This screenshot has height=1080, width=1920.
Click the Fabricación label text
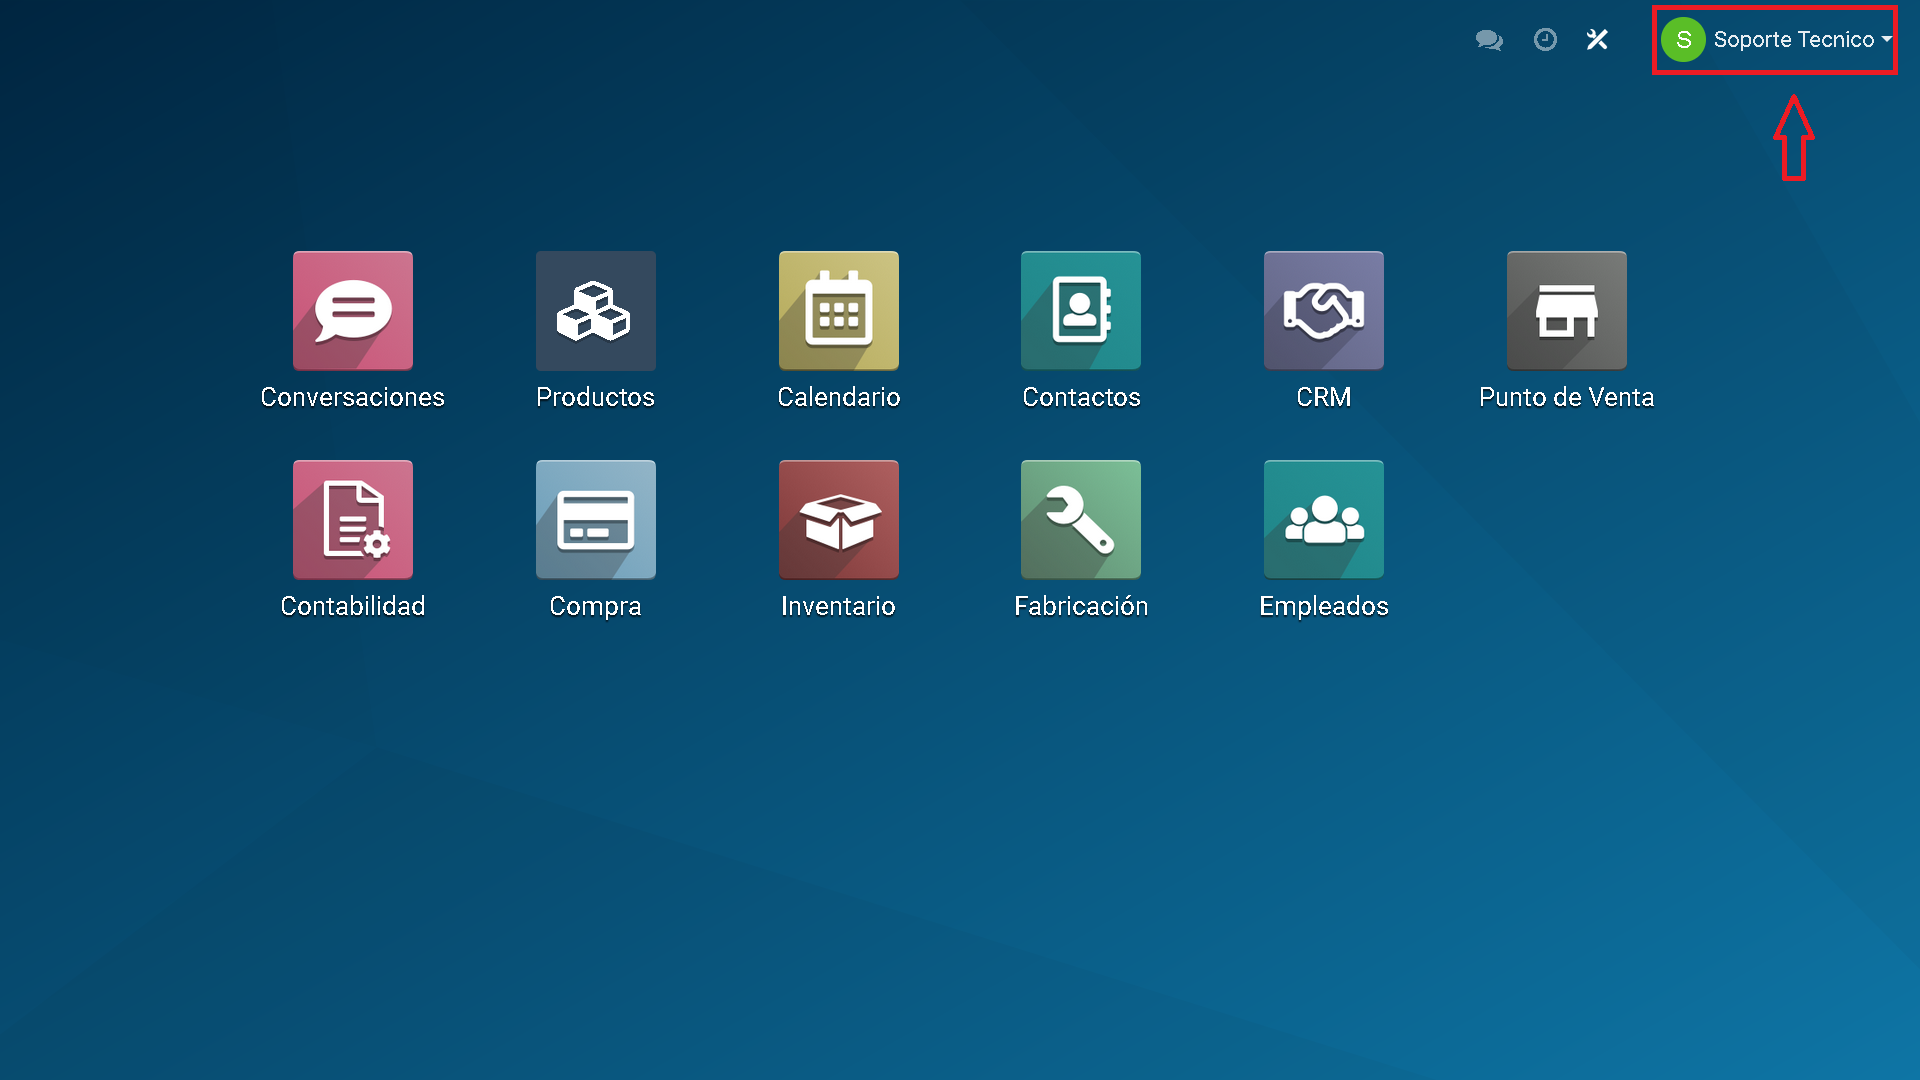point(1080,606)
